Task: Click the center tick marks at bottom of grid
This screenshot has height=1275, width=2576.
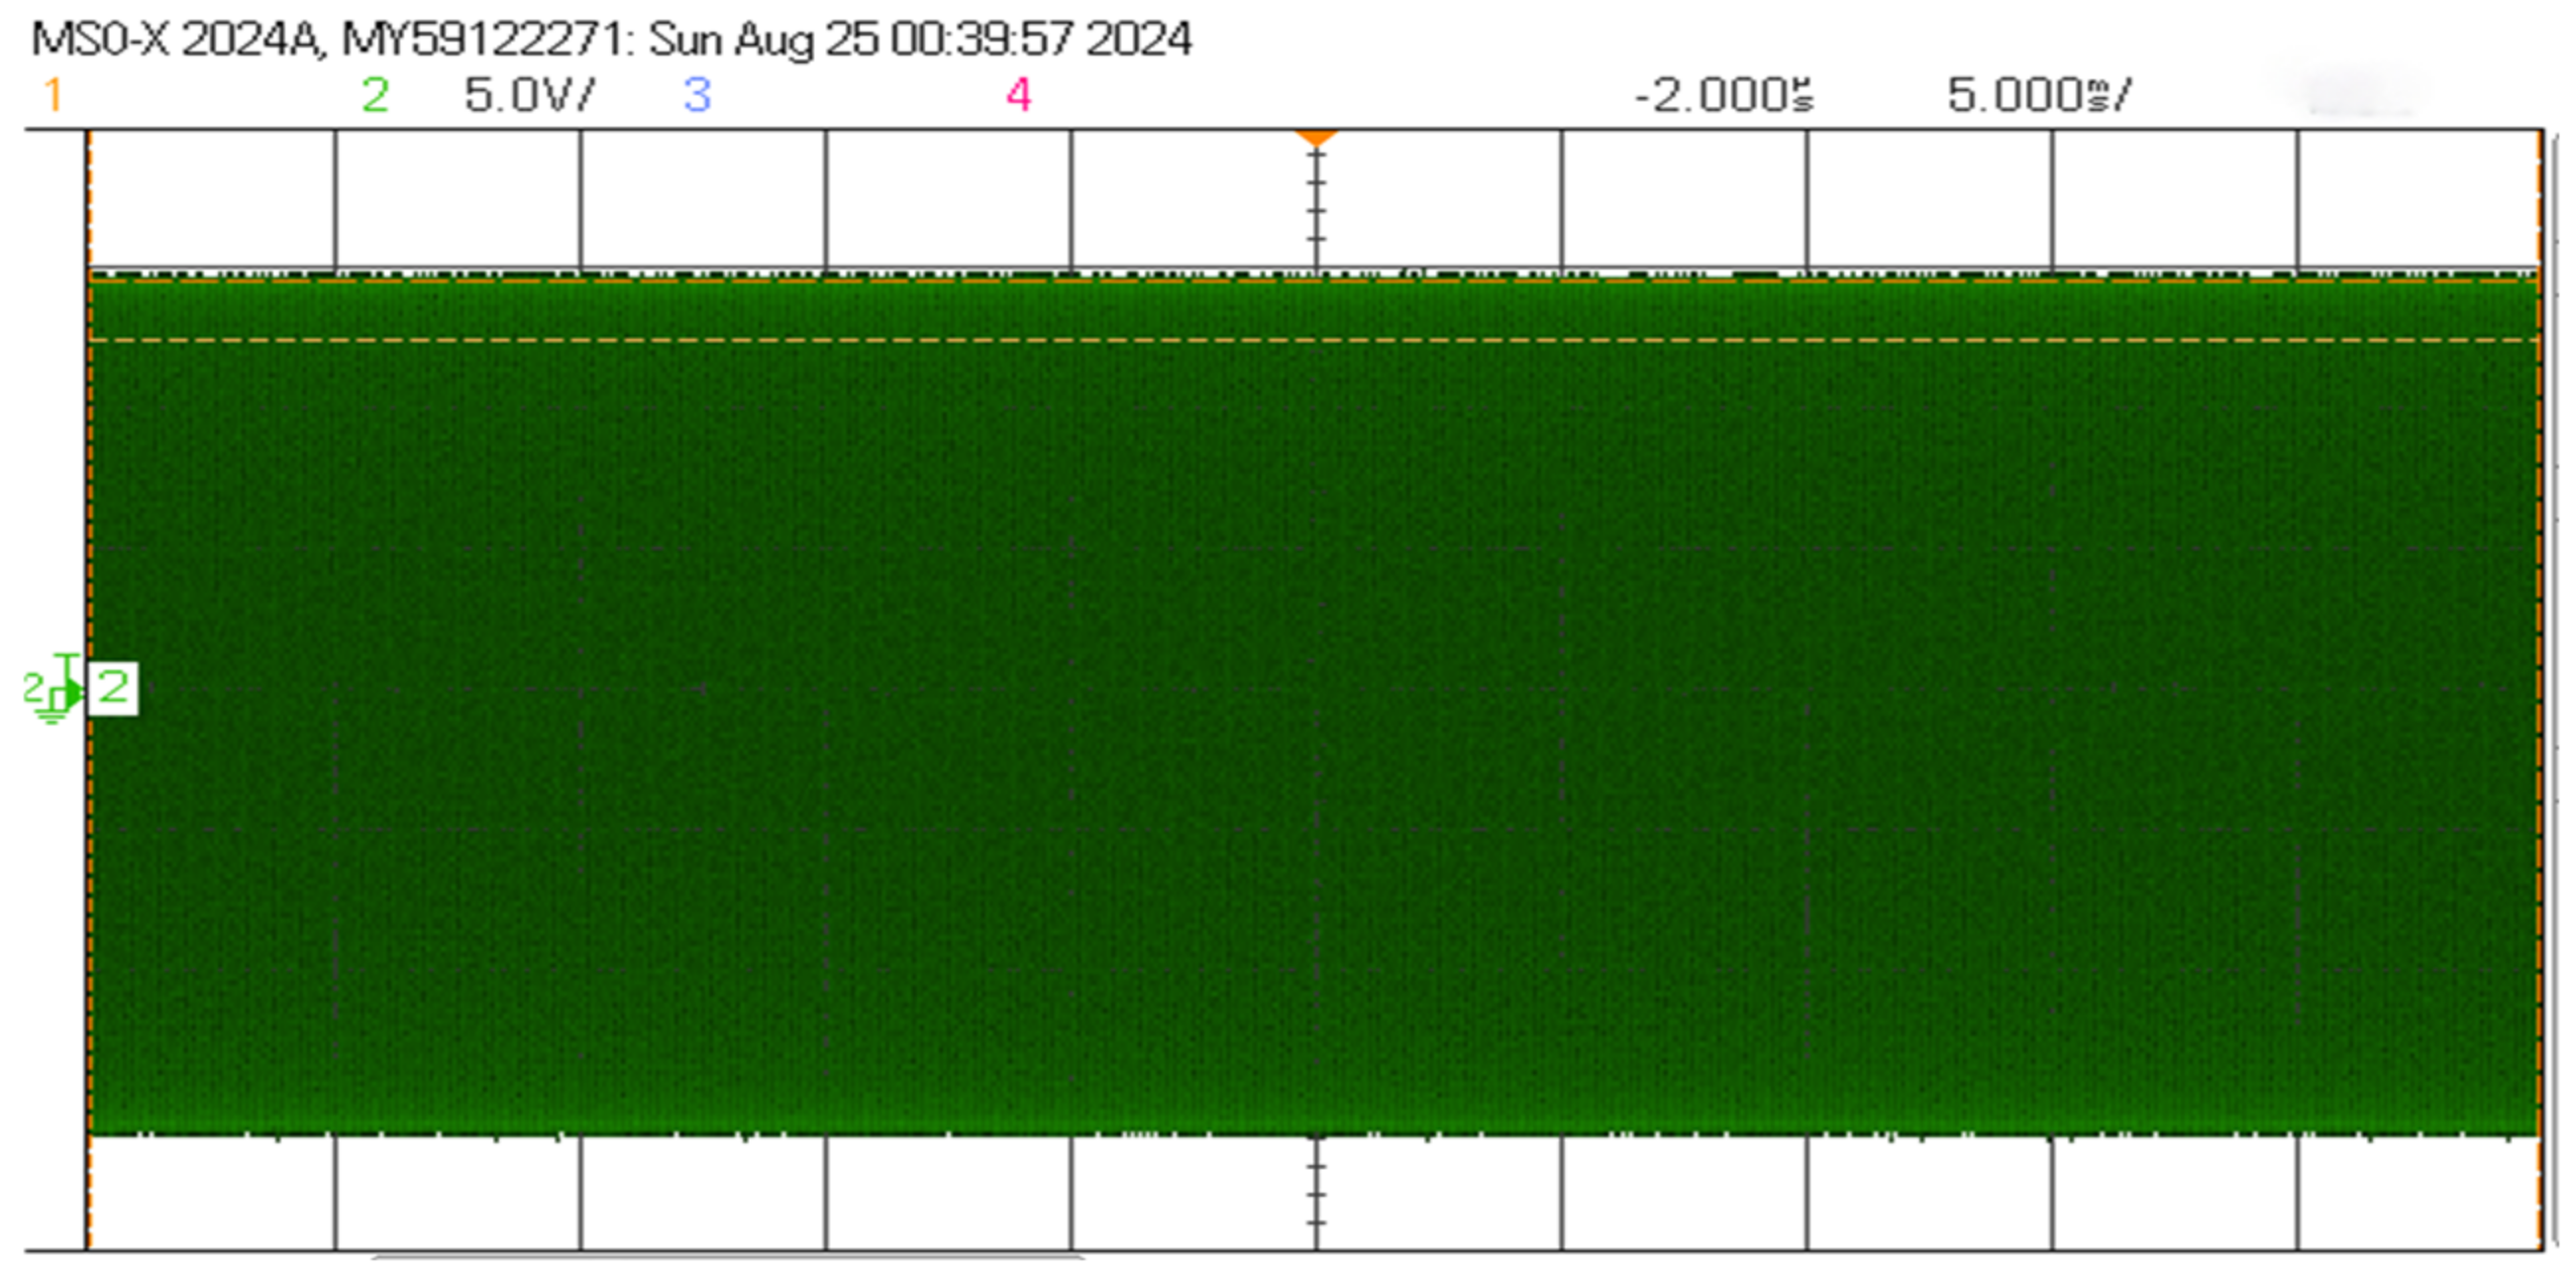Action: pos(1316,1195)
